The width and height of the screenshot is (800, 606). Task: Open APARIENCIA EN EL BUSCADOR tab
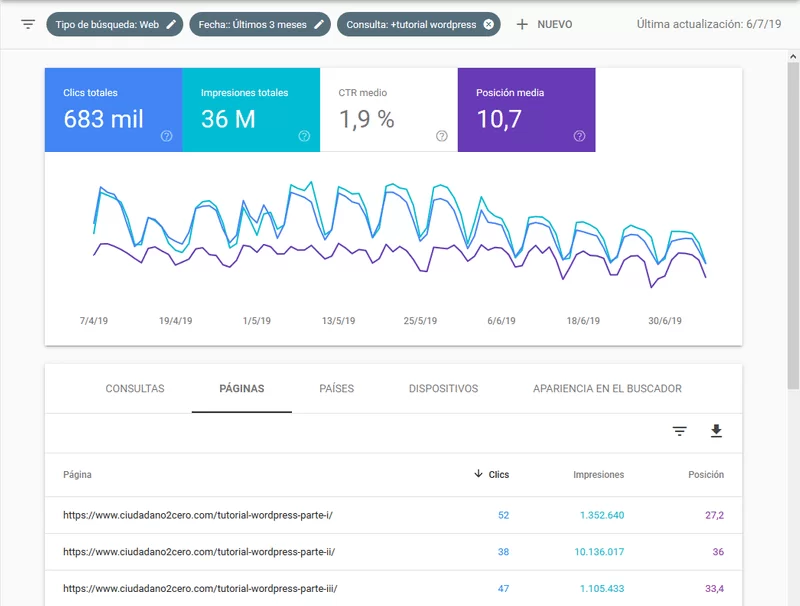click(x=607, y=389)
